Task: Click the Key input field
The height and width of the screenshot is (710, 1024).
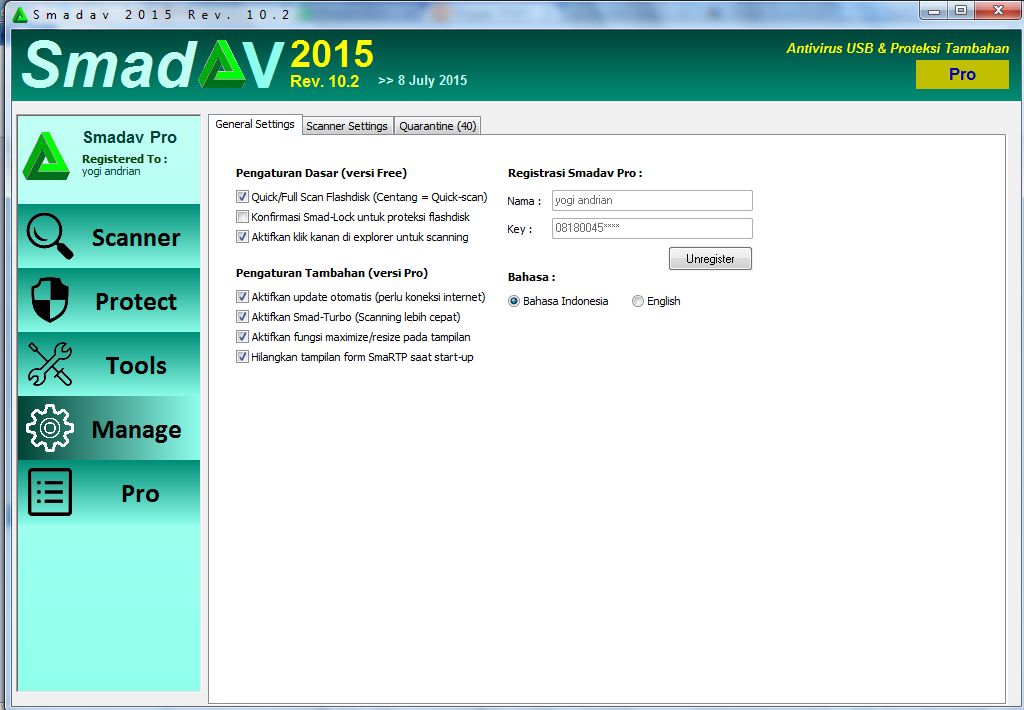Action: tap(652, 228)
